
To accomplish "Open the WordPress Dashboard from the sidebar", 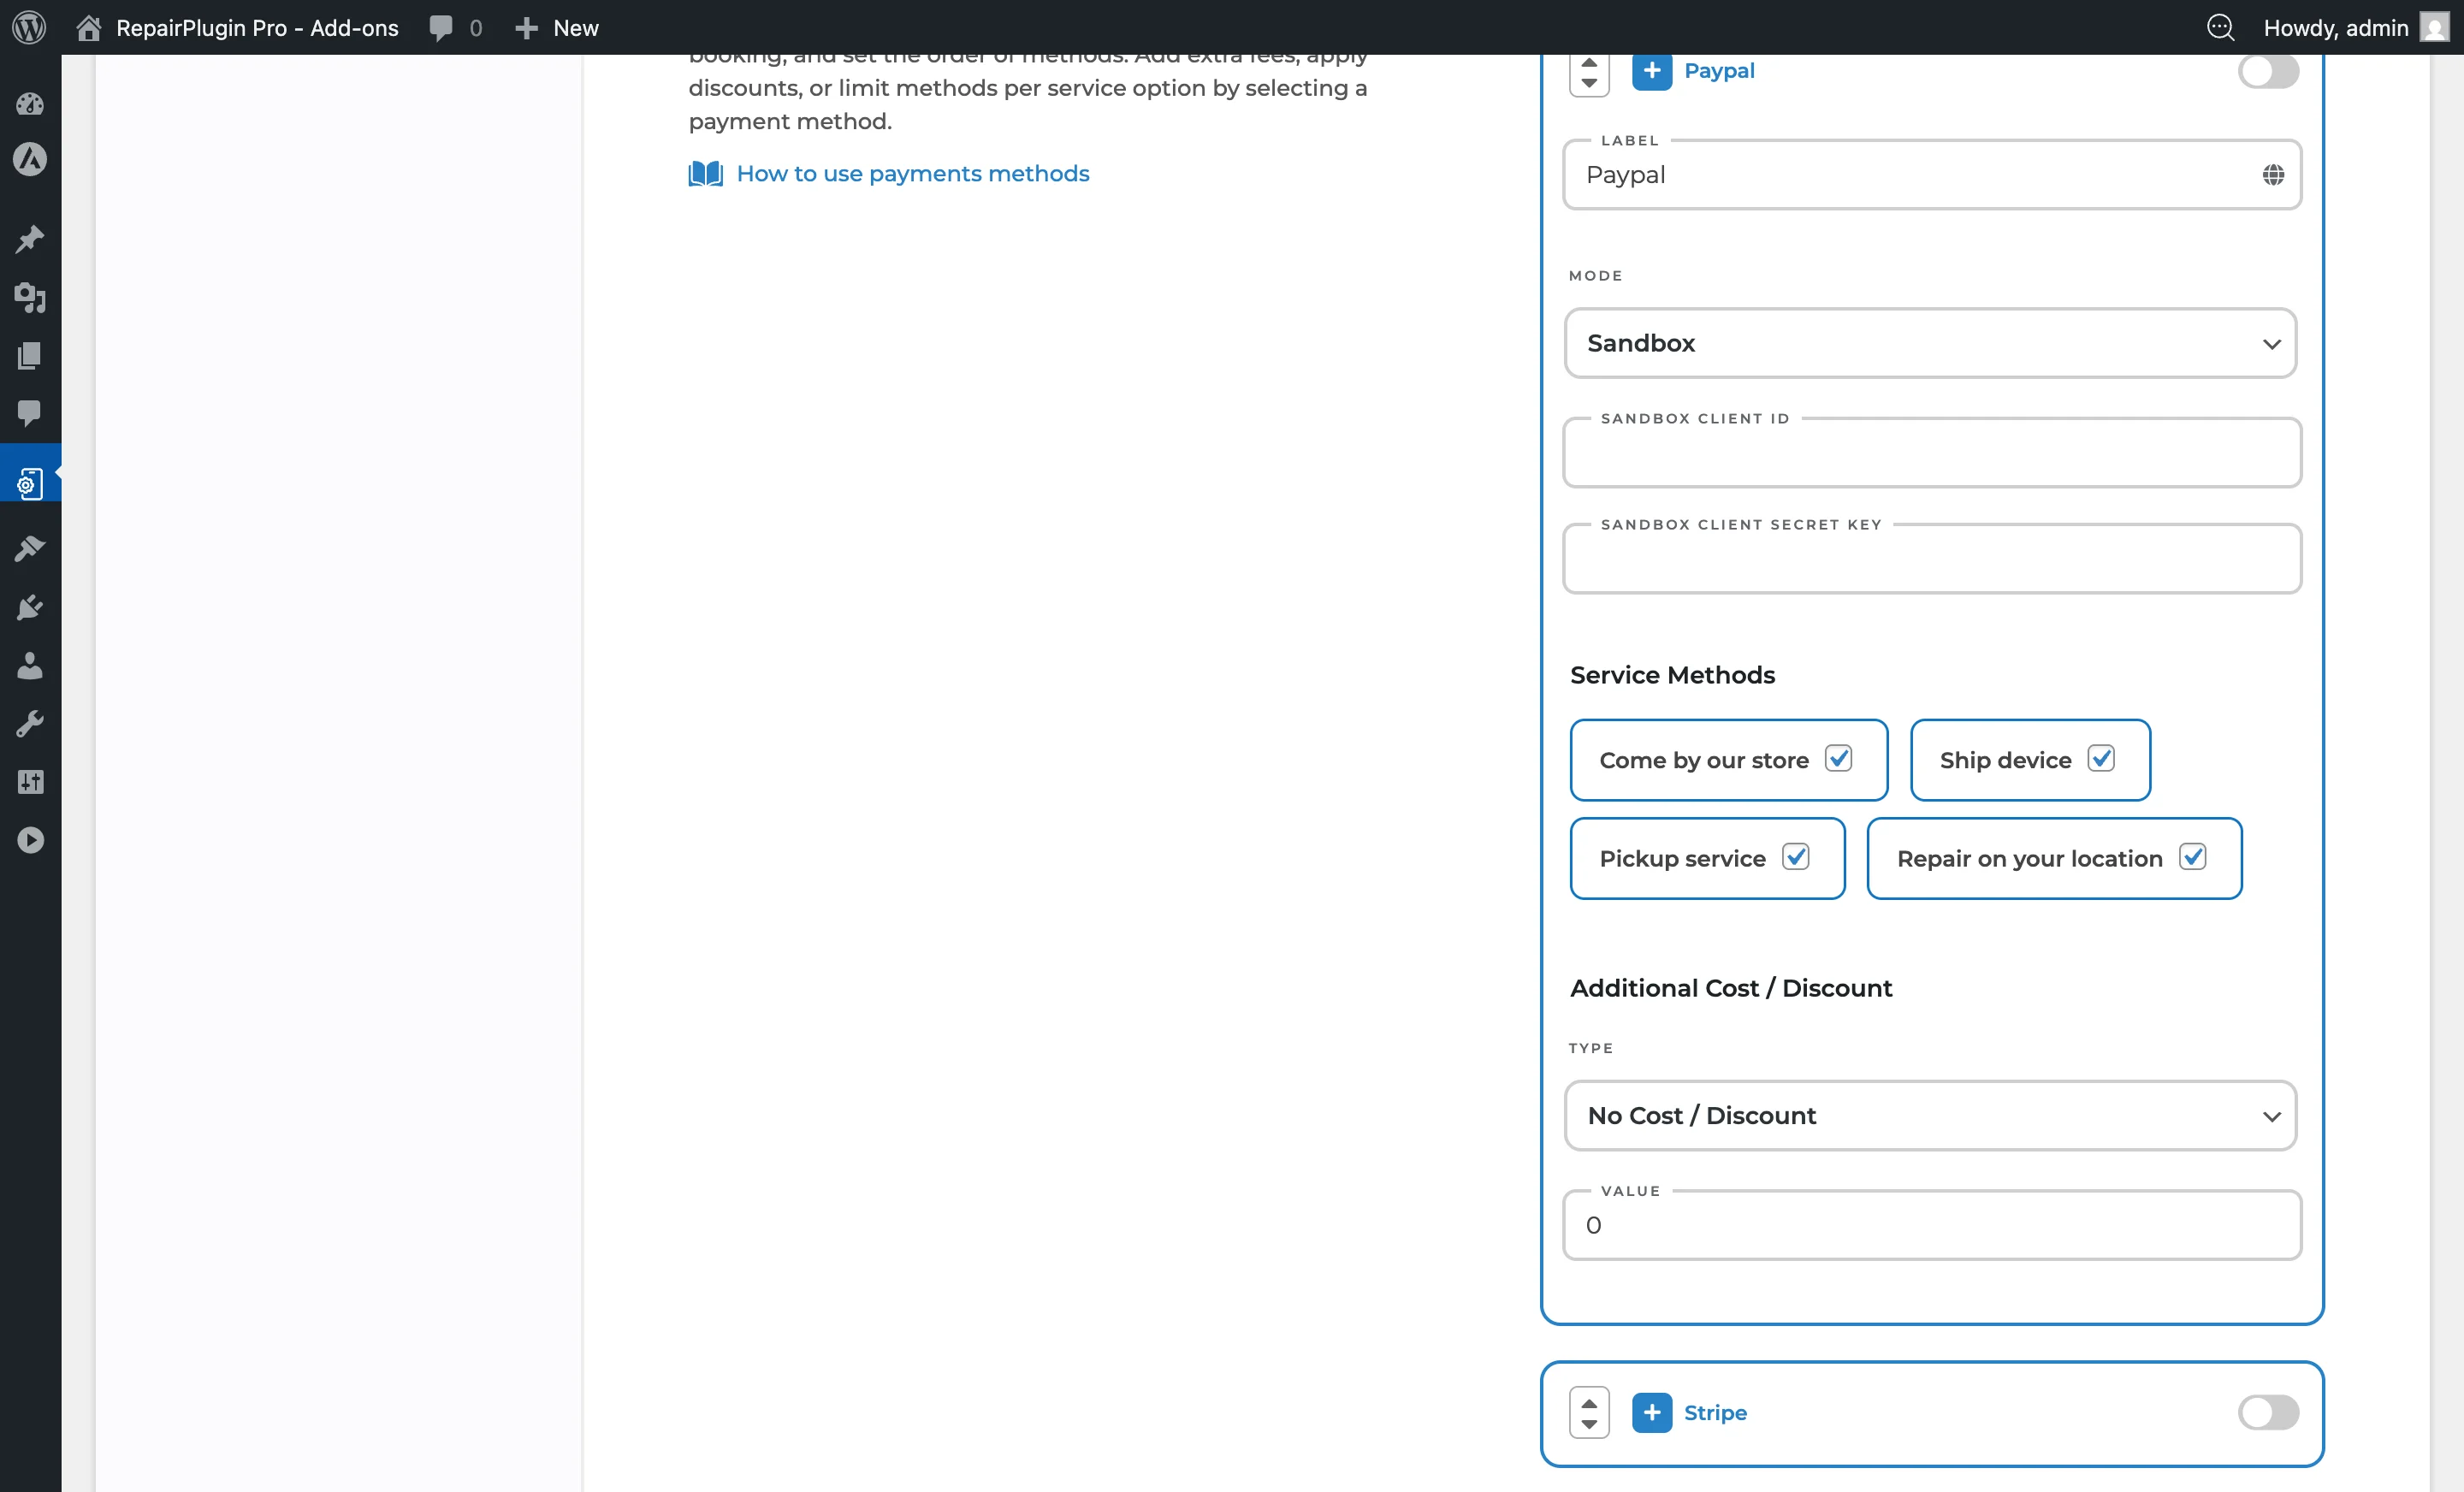I will pyautogui.click(x=28, y=104).
